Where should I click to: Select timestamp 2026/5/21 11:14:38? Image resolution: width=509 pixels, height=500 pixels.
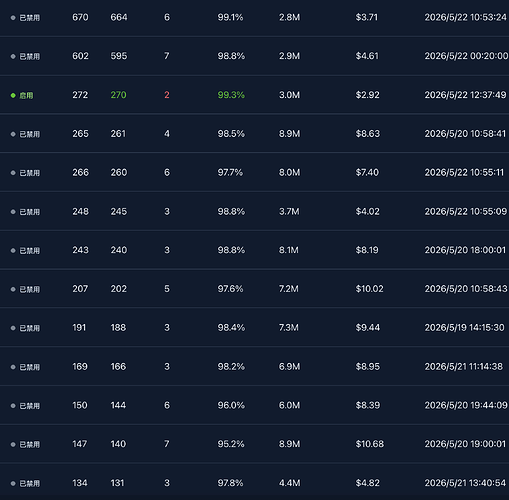pos(463,367)
